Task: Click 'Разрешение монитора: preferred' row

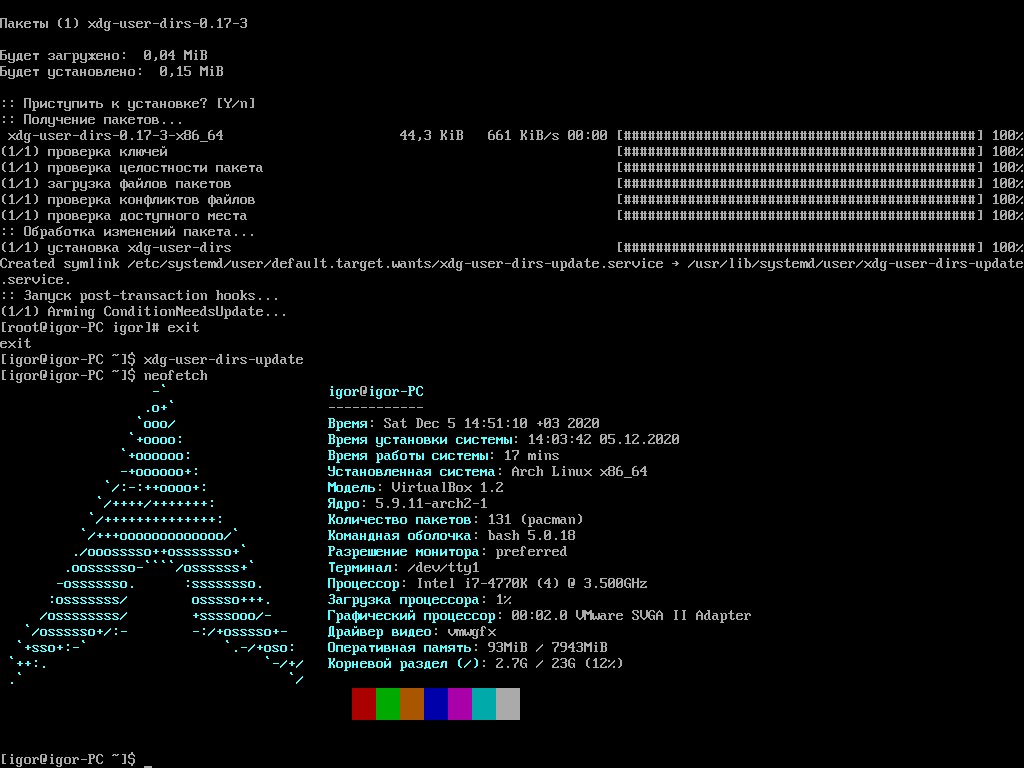Action: (448, 551)
